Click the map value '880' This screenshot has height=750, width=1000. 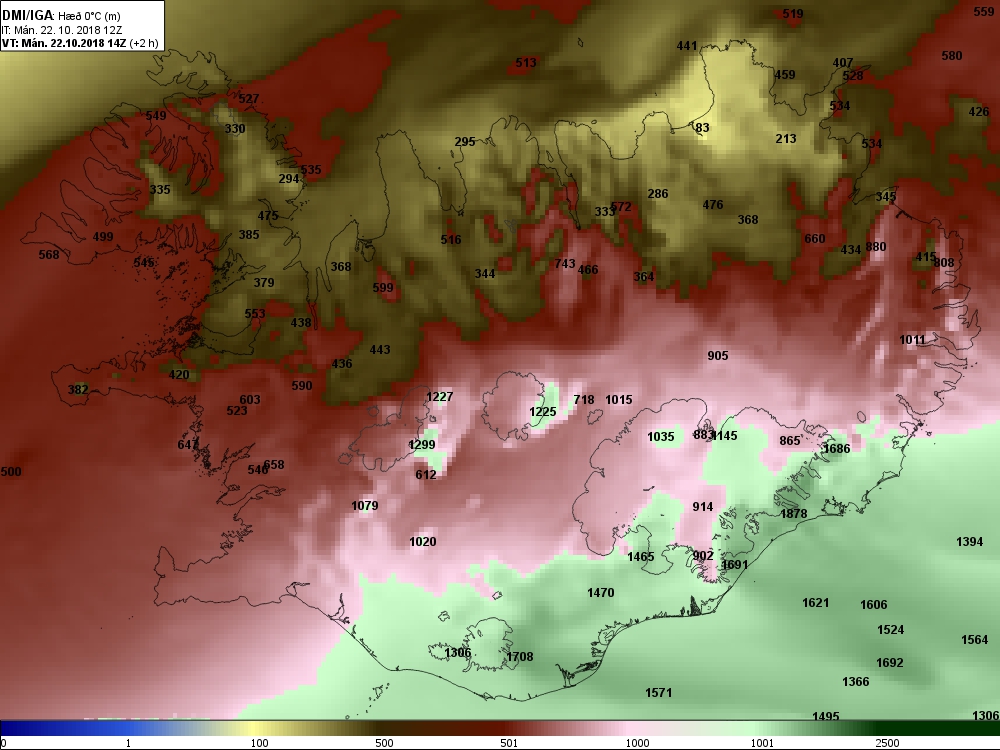[876, 247]
